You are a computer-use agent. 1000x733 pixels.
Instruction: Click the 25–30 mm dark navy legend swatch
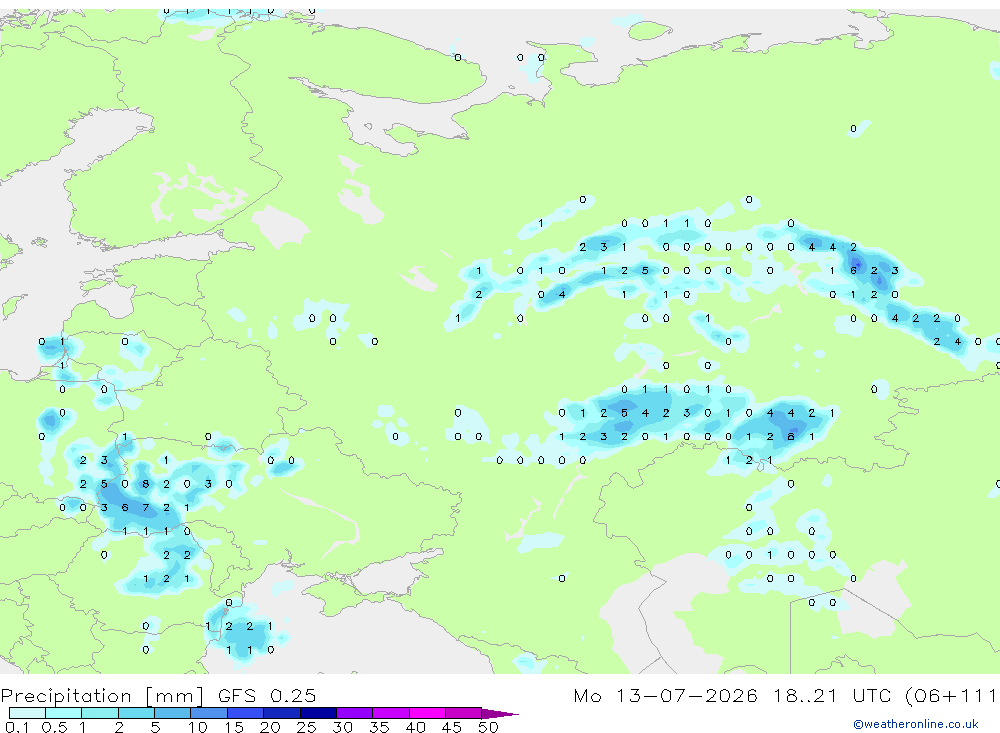(318, 713)
